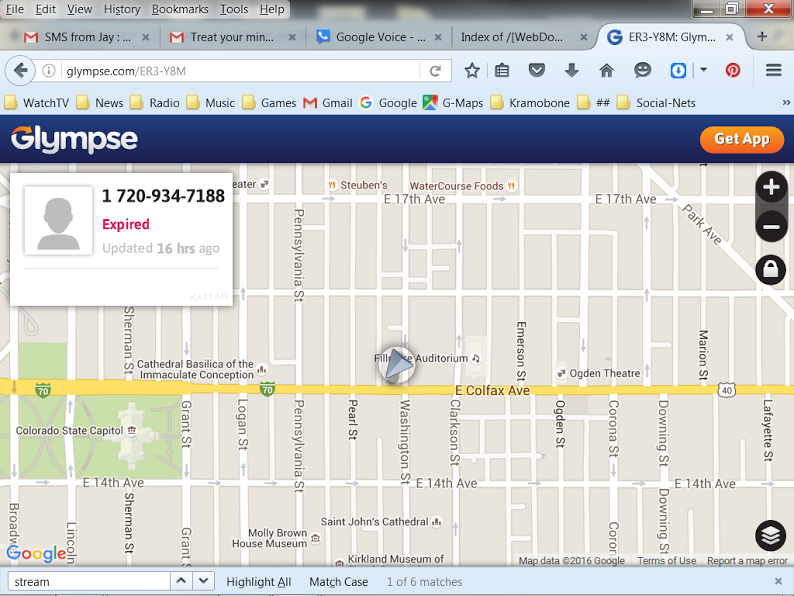Click Report a map error link

click(747, 561)
